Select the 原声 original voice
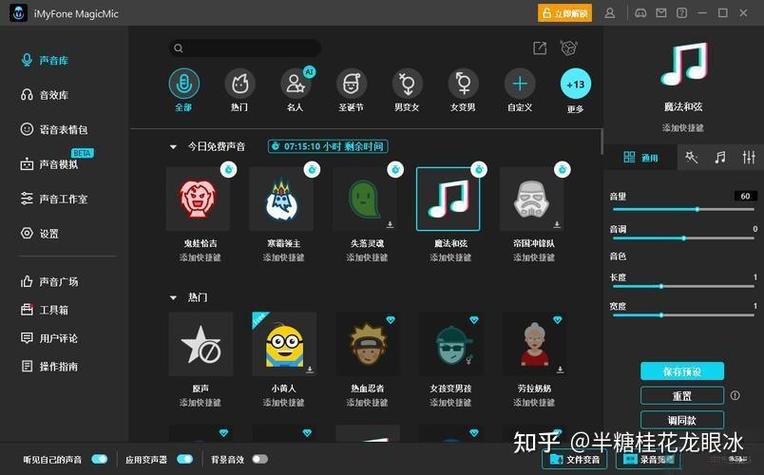764x475 pixels. coord(201,344)
